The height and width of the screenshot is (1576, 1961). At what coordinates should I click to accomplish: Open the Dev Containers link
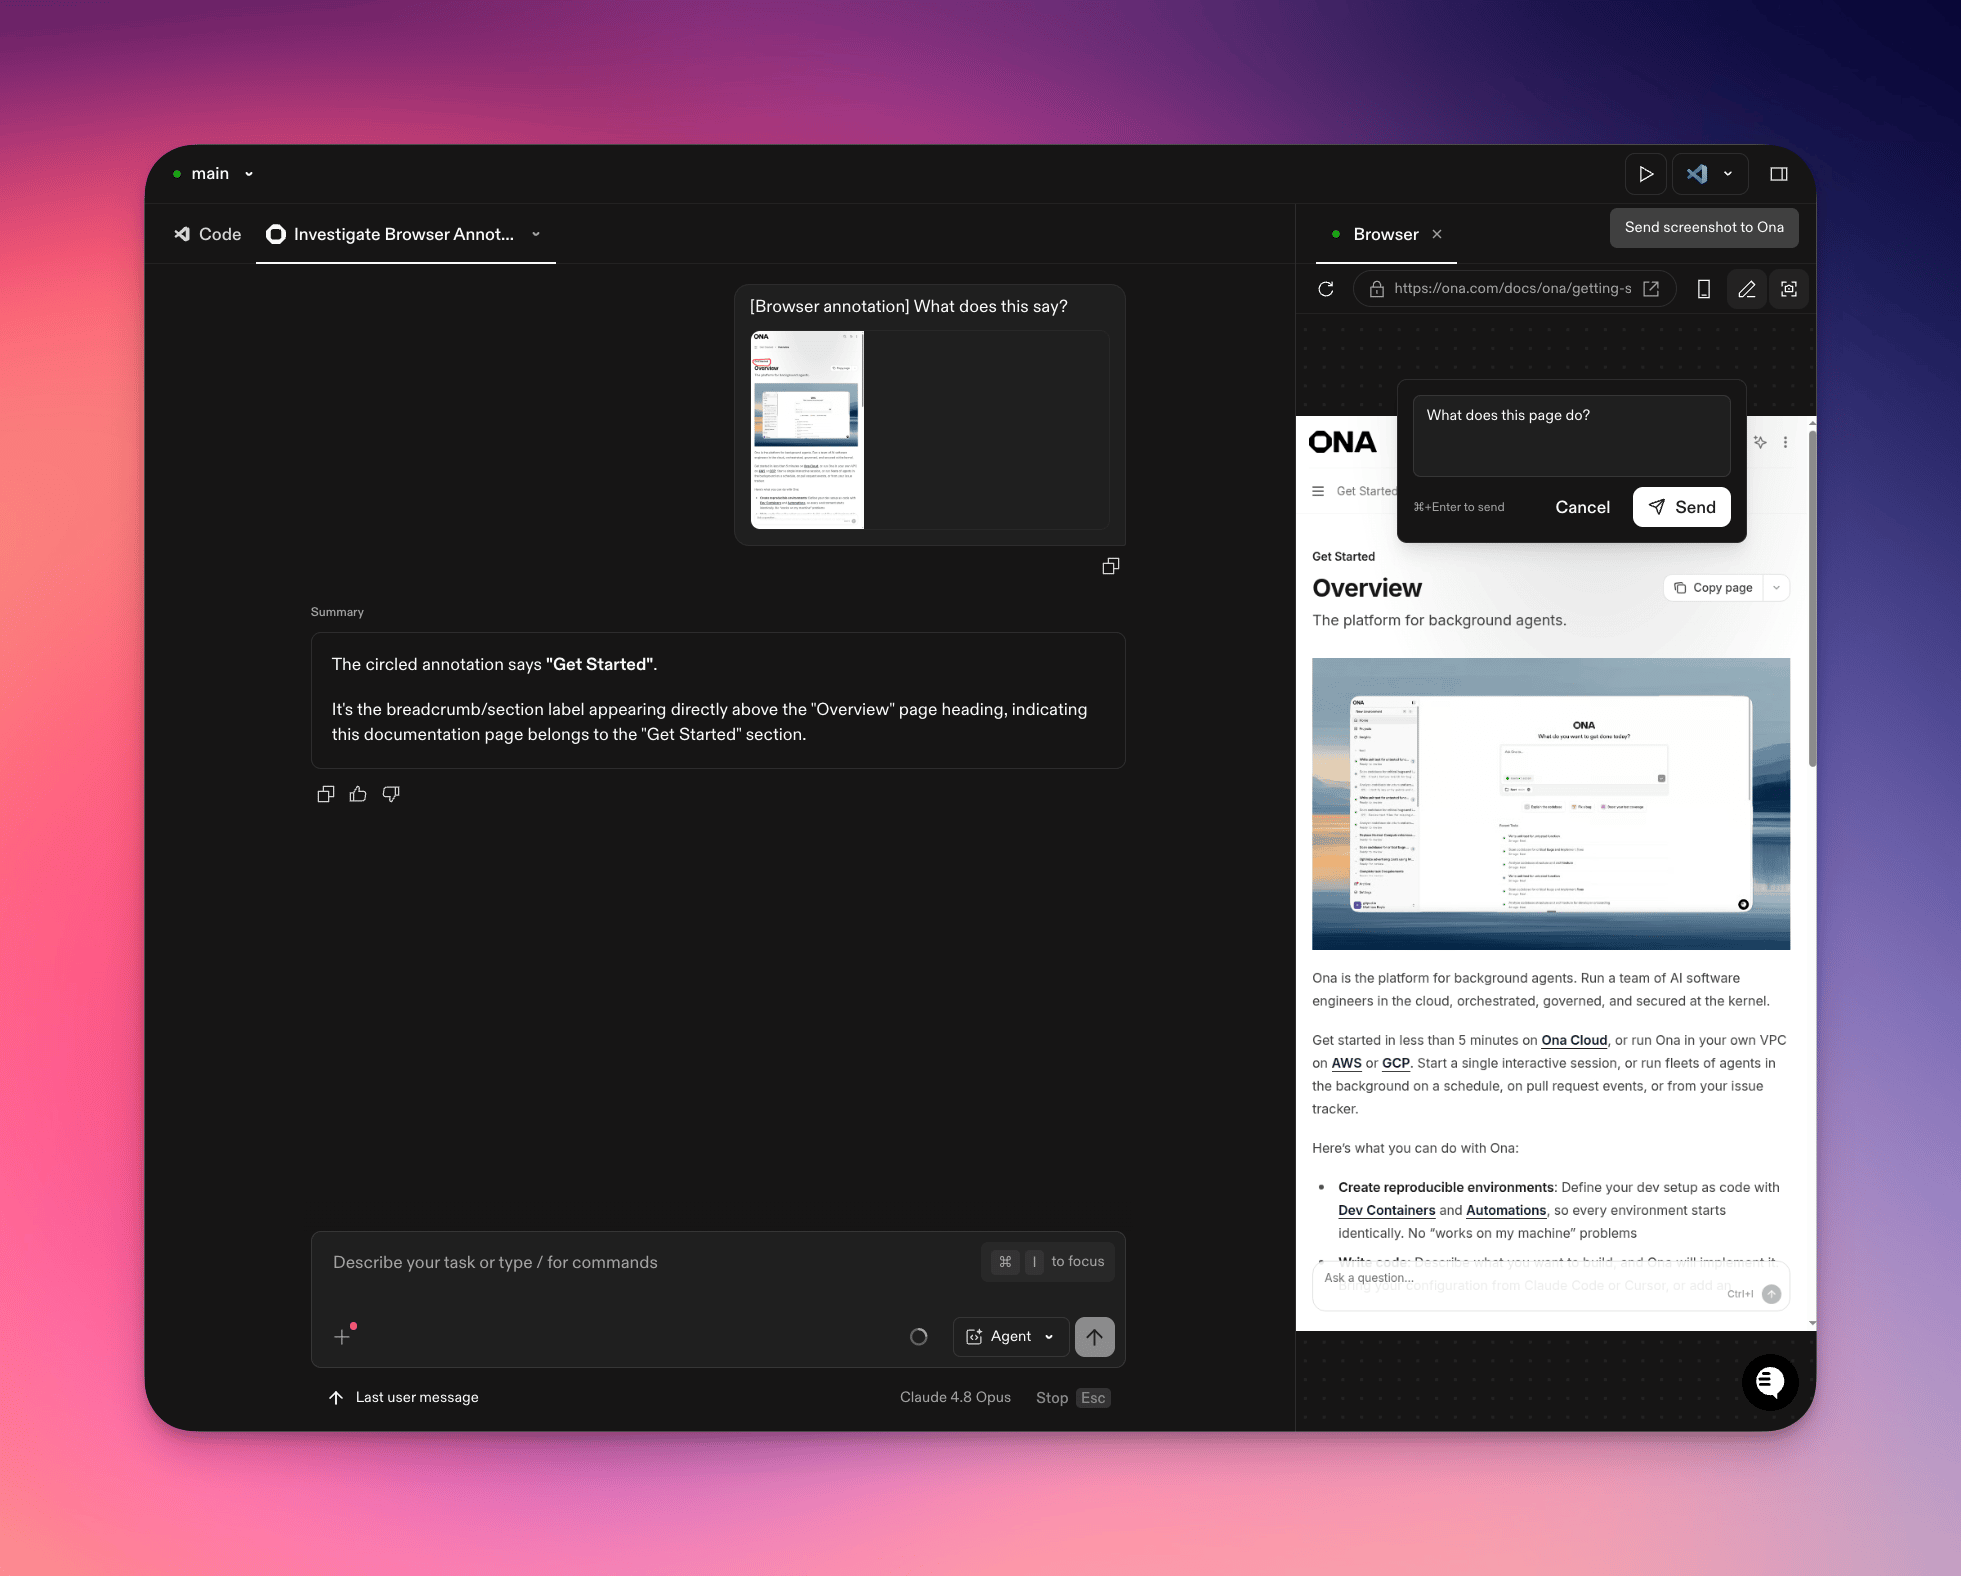(x=1386, y=1210)
